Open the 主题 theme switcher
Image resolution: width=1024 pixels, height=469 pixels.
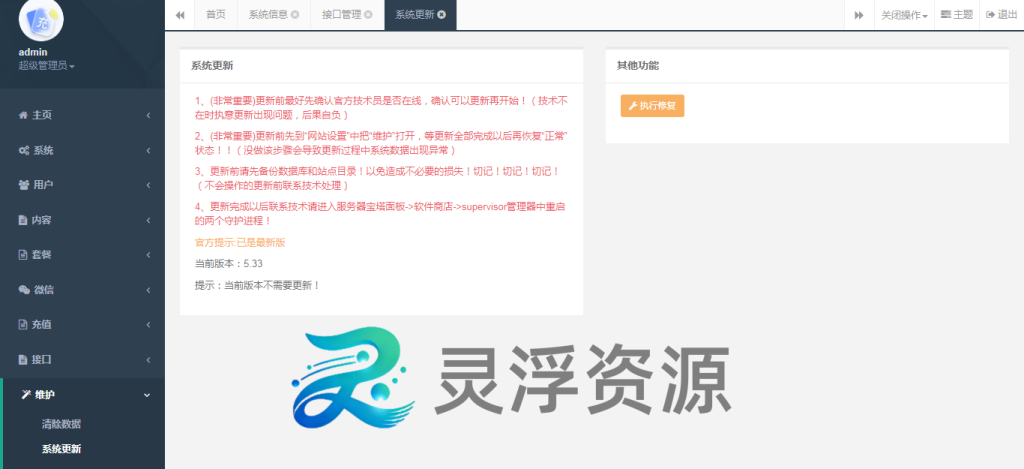tap(957, 15)
